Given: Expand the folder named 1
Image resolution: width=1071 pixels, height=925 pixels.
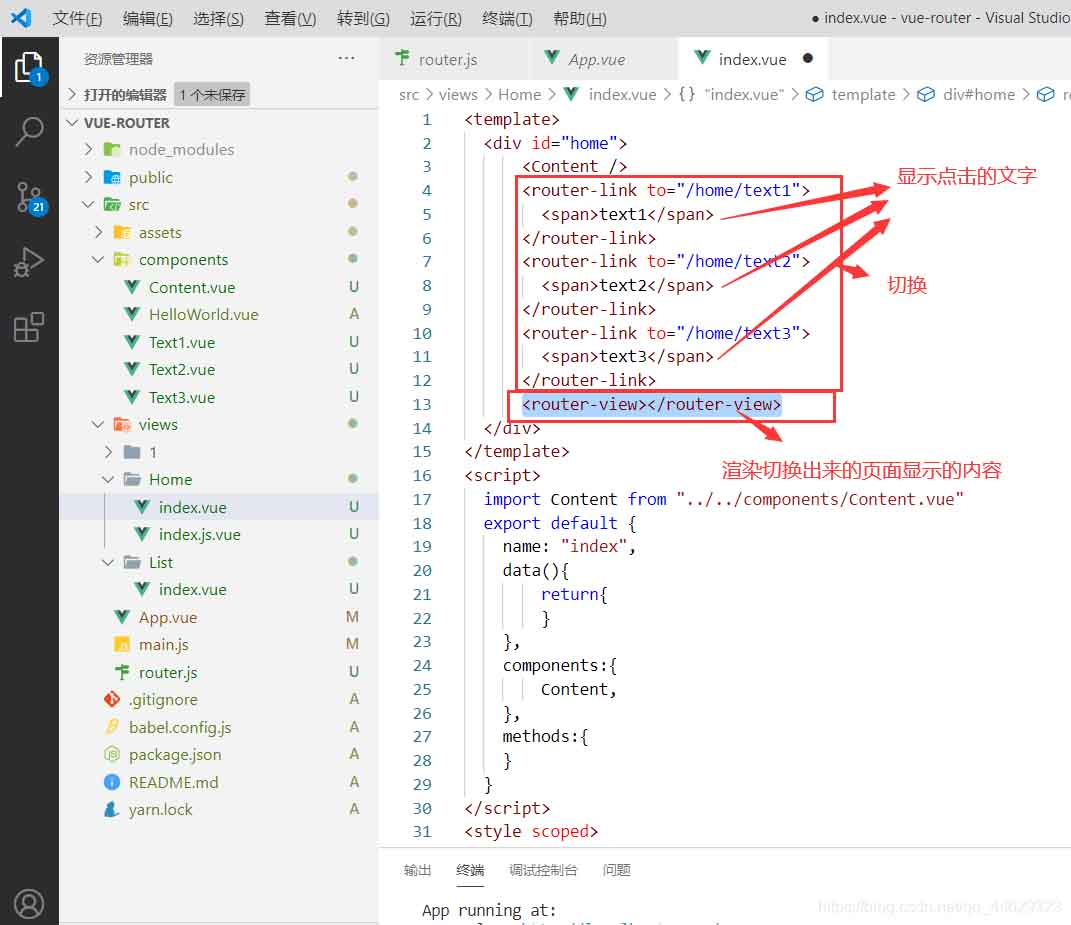Looking at the screenshot, I should tap(109, 452).
